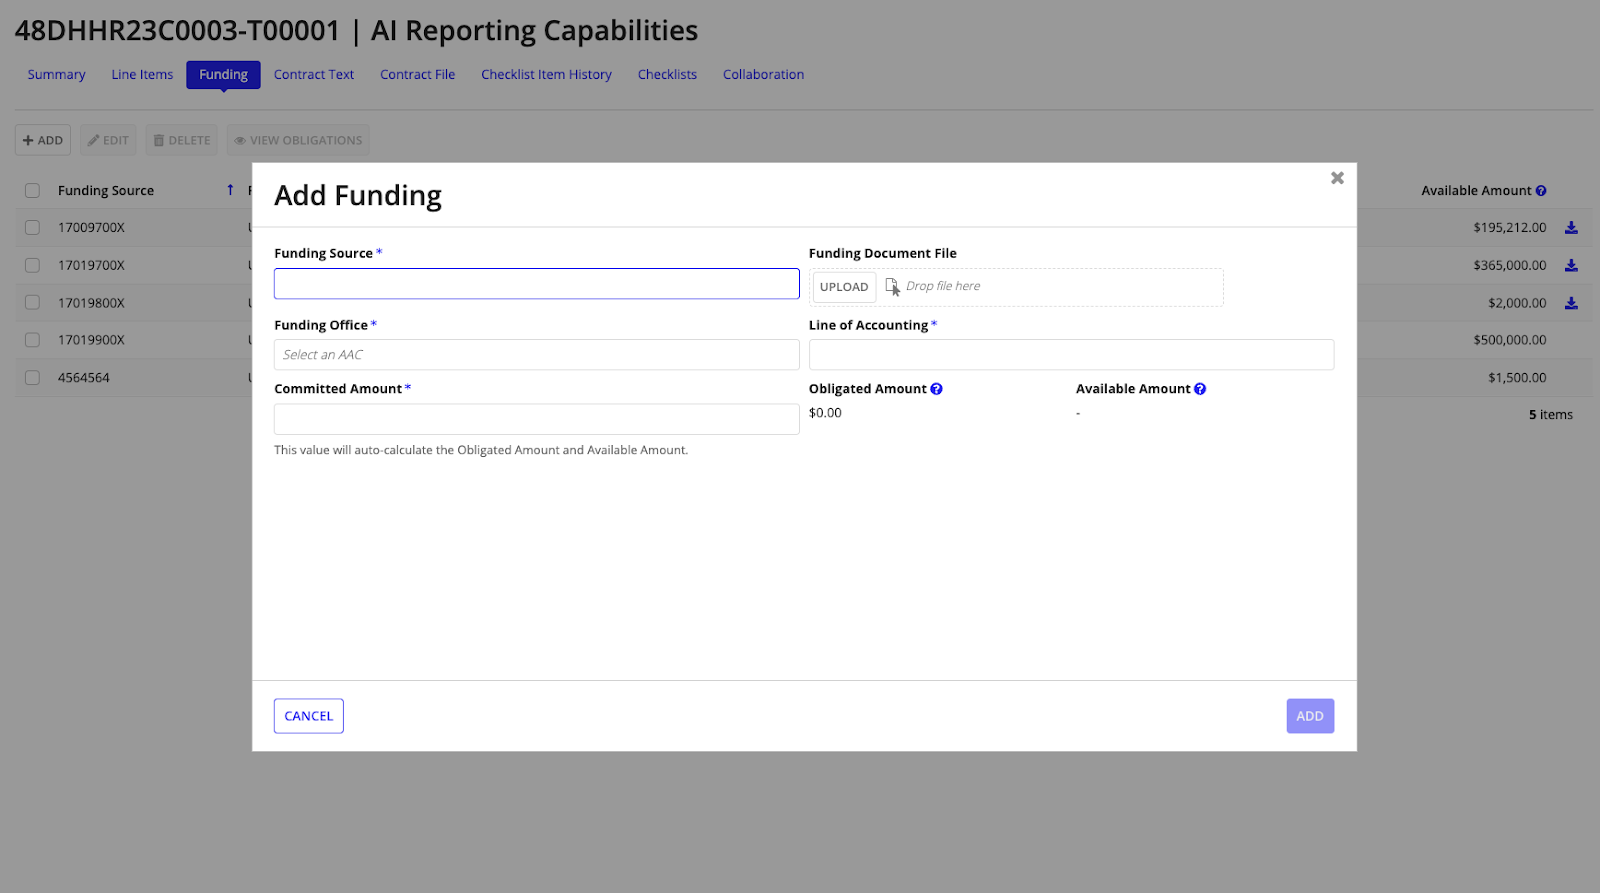Image resolution: width=1600 pixels, height=893 pixels.
Task: Check the box for funding source 17019900X
Action: [x=32, y=340]
